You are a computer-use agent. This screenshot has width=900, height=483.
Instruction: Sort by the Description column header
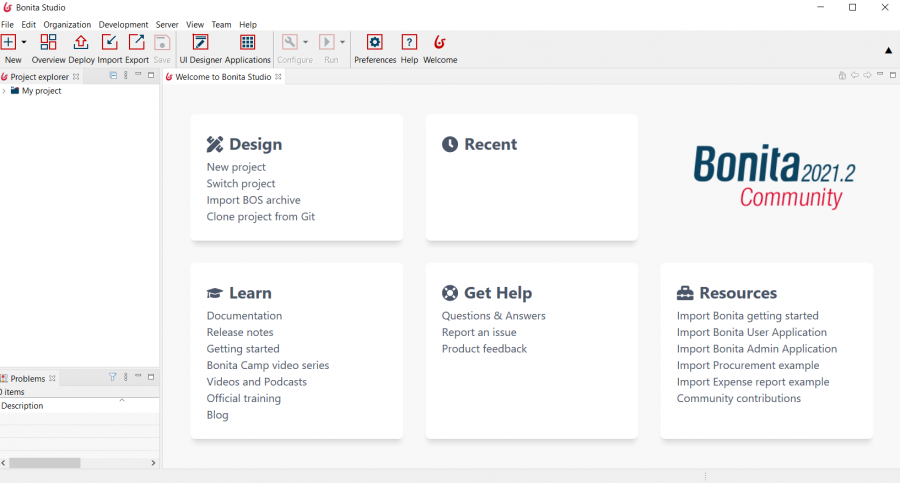pyautogui.click(x=79, y=405)
